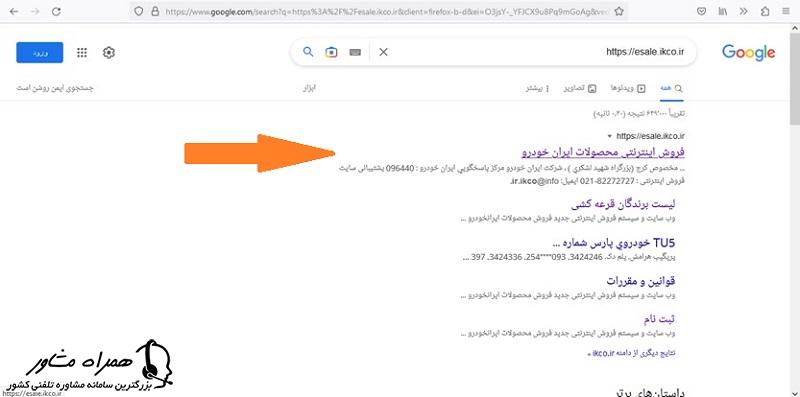Open the قوانین و مقررات sitelink
This screenshot has width=800, height=397.
pos(641,281)
